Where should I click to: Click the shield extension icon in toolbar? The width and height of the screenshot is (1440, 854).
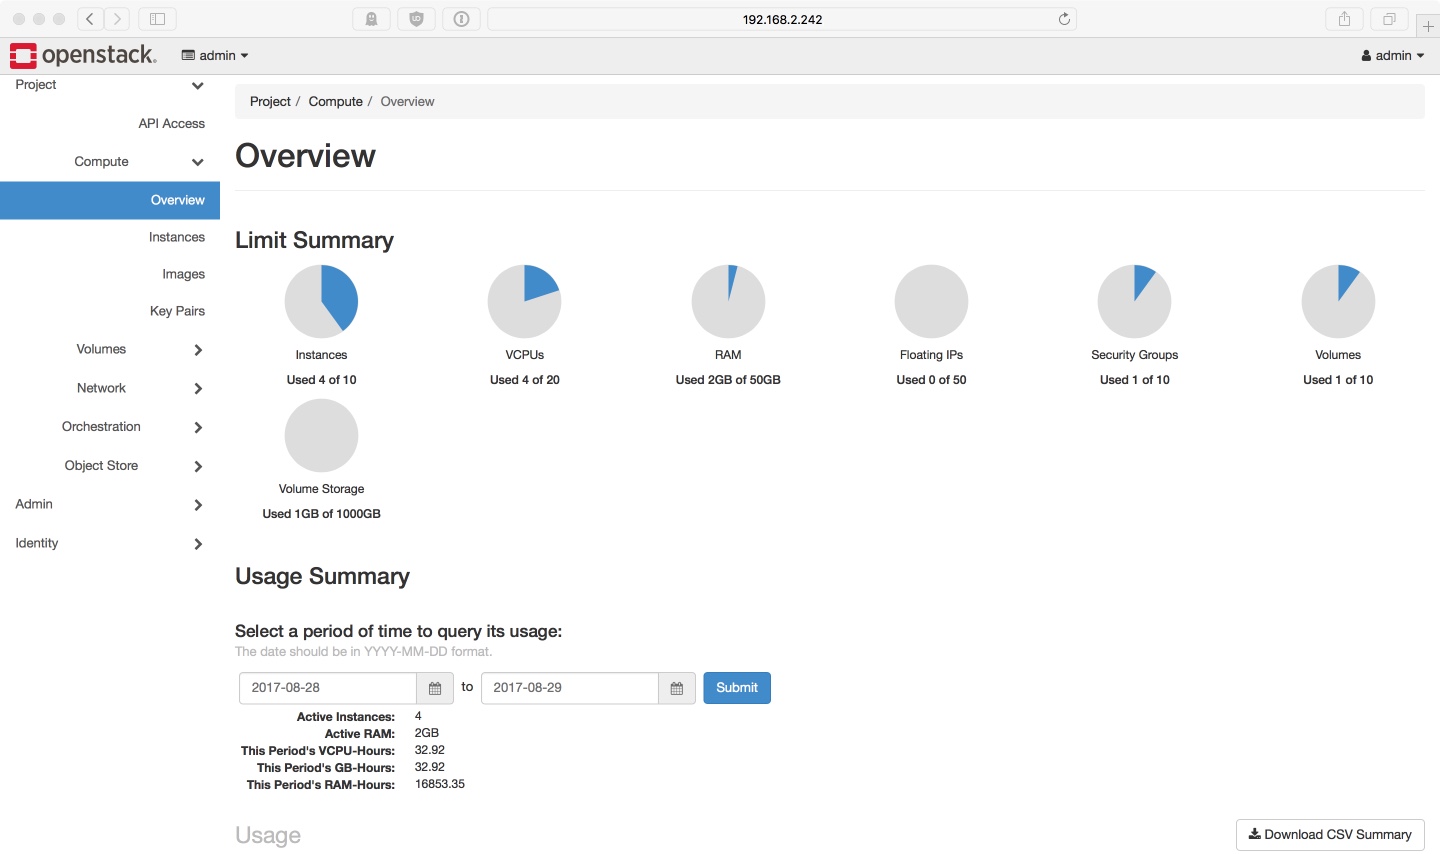point(417,19)
